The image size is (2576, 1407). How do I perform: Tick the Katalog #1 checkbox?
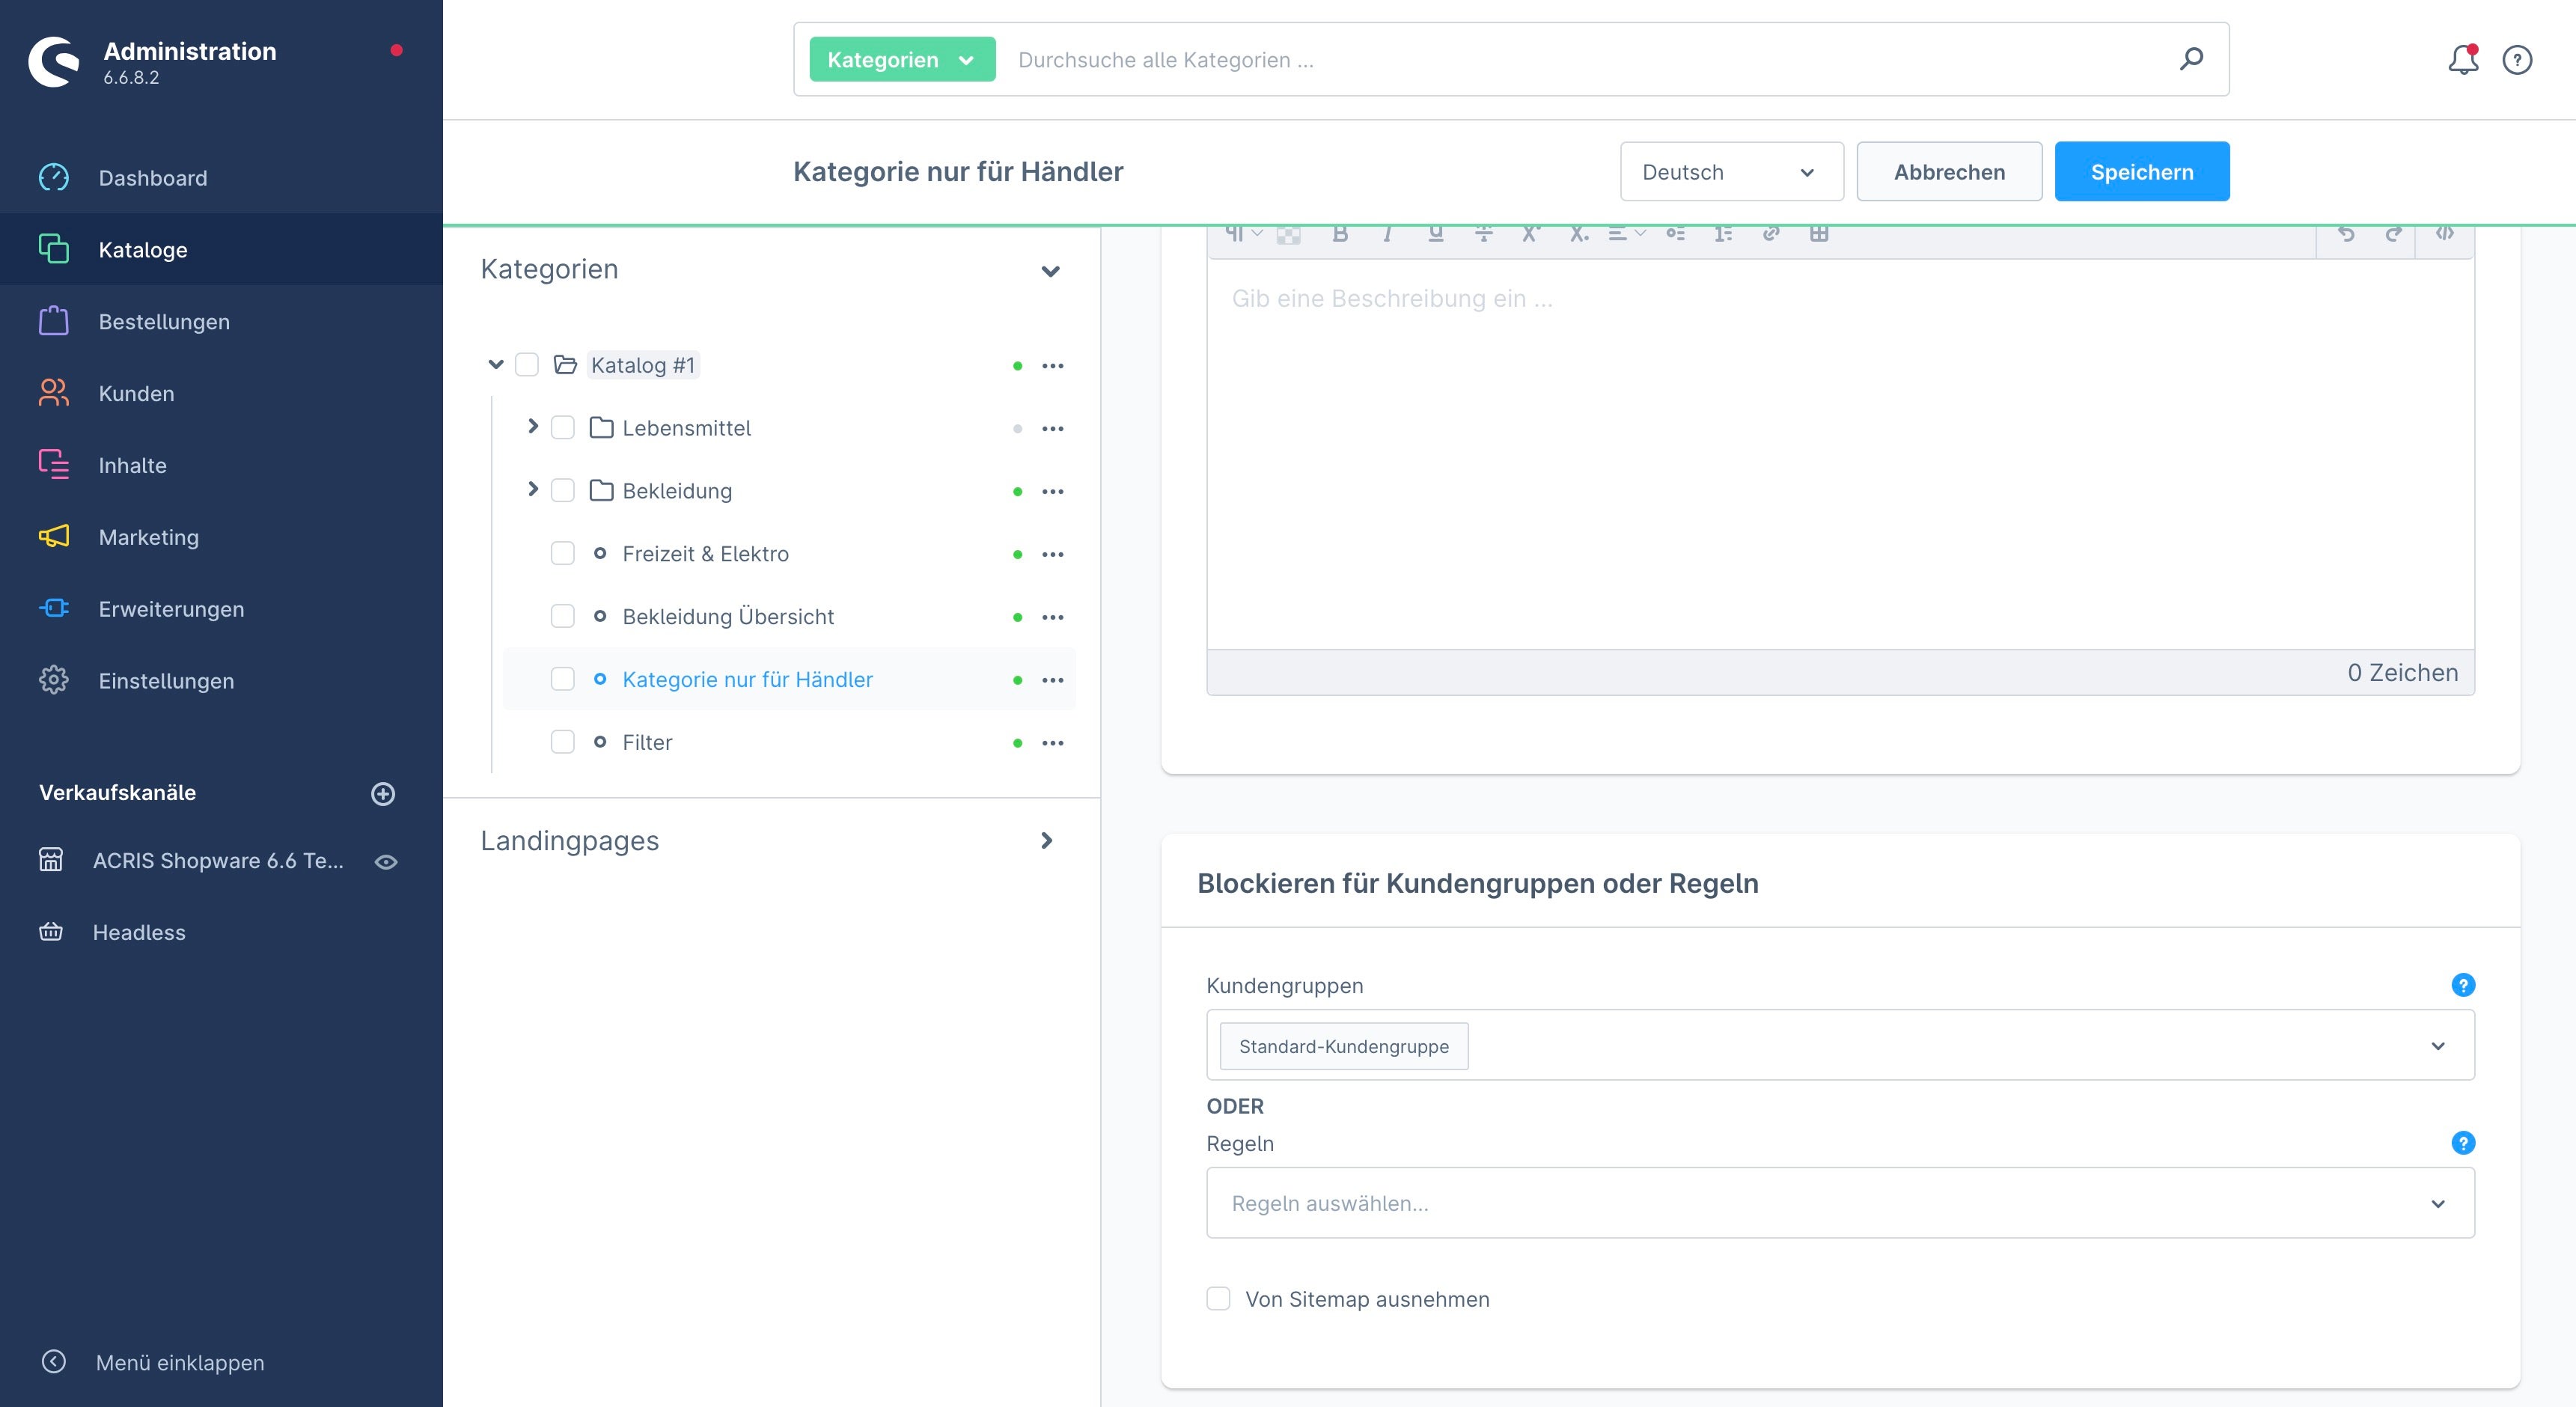point(527,365)
